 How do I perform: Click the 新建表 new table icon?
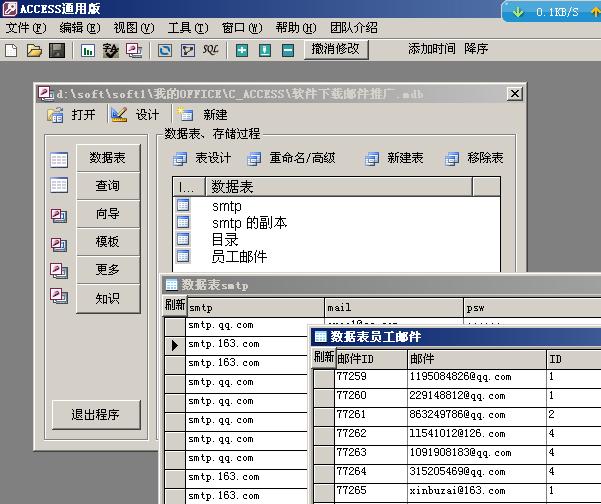coord(372,159)
